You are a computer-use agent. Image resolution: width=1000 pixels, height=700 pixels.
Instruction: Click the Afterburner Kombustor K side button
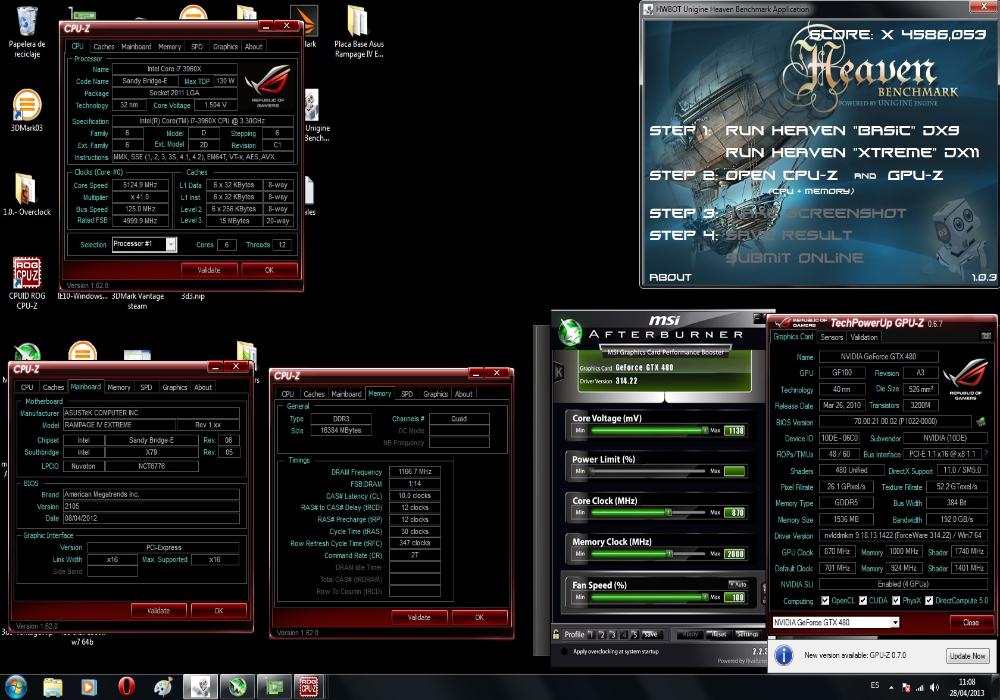coord(559,372)
